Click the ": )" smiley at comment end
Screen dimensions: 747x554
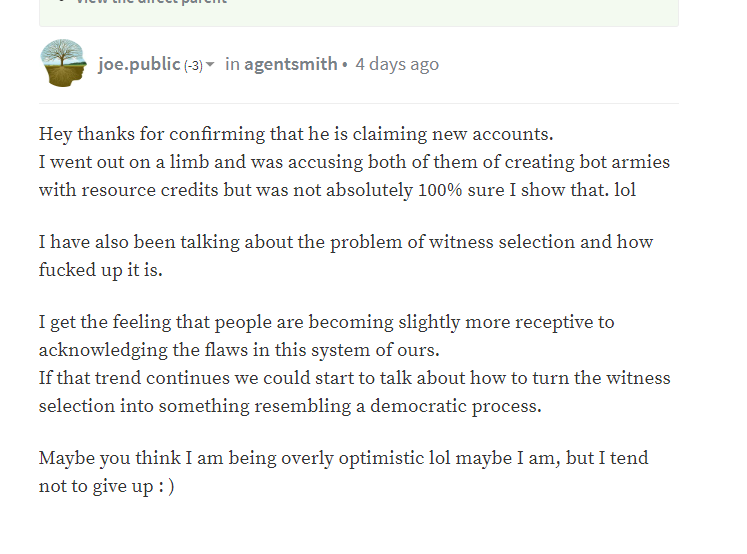[164, 486]
